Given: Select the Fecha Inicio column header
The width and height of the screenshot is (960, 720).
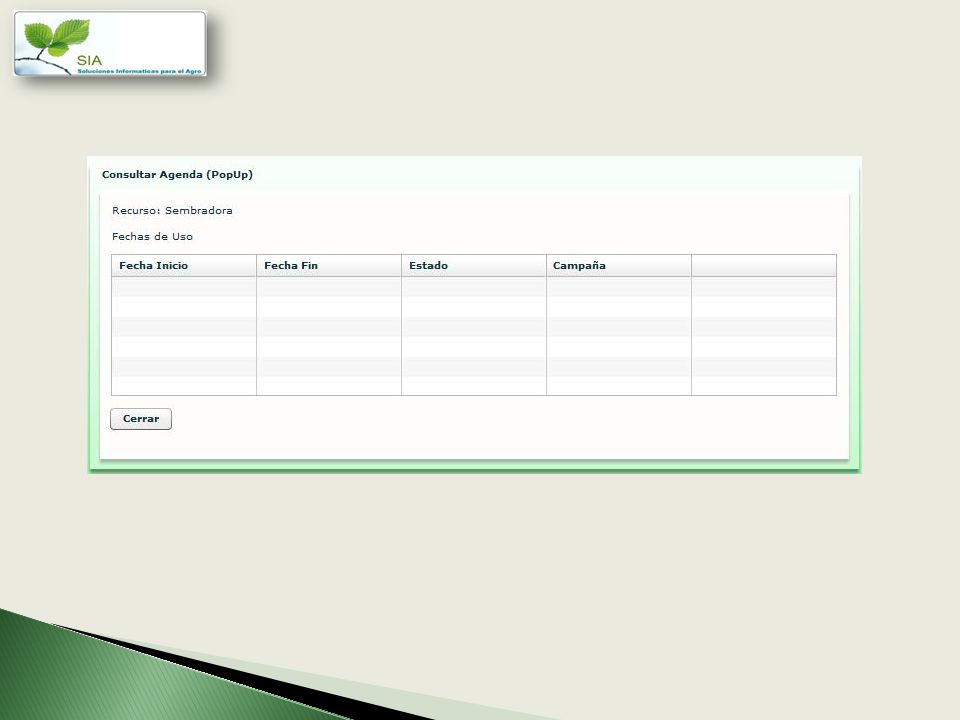Looking at the screenshot, I should pyautogui.click(x=184, y=266).
